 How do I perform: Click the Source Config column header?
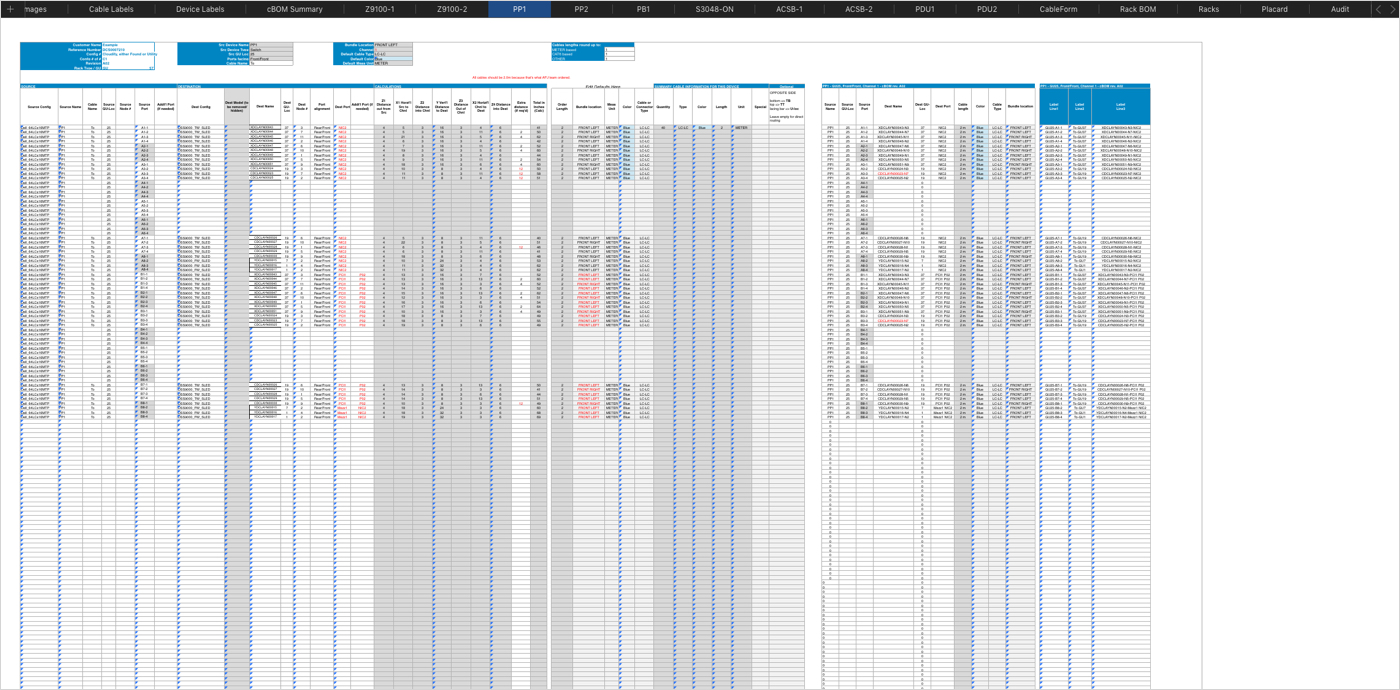39,106
